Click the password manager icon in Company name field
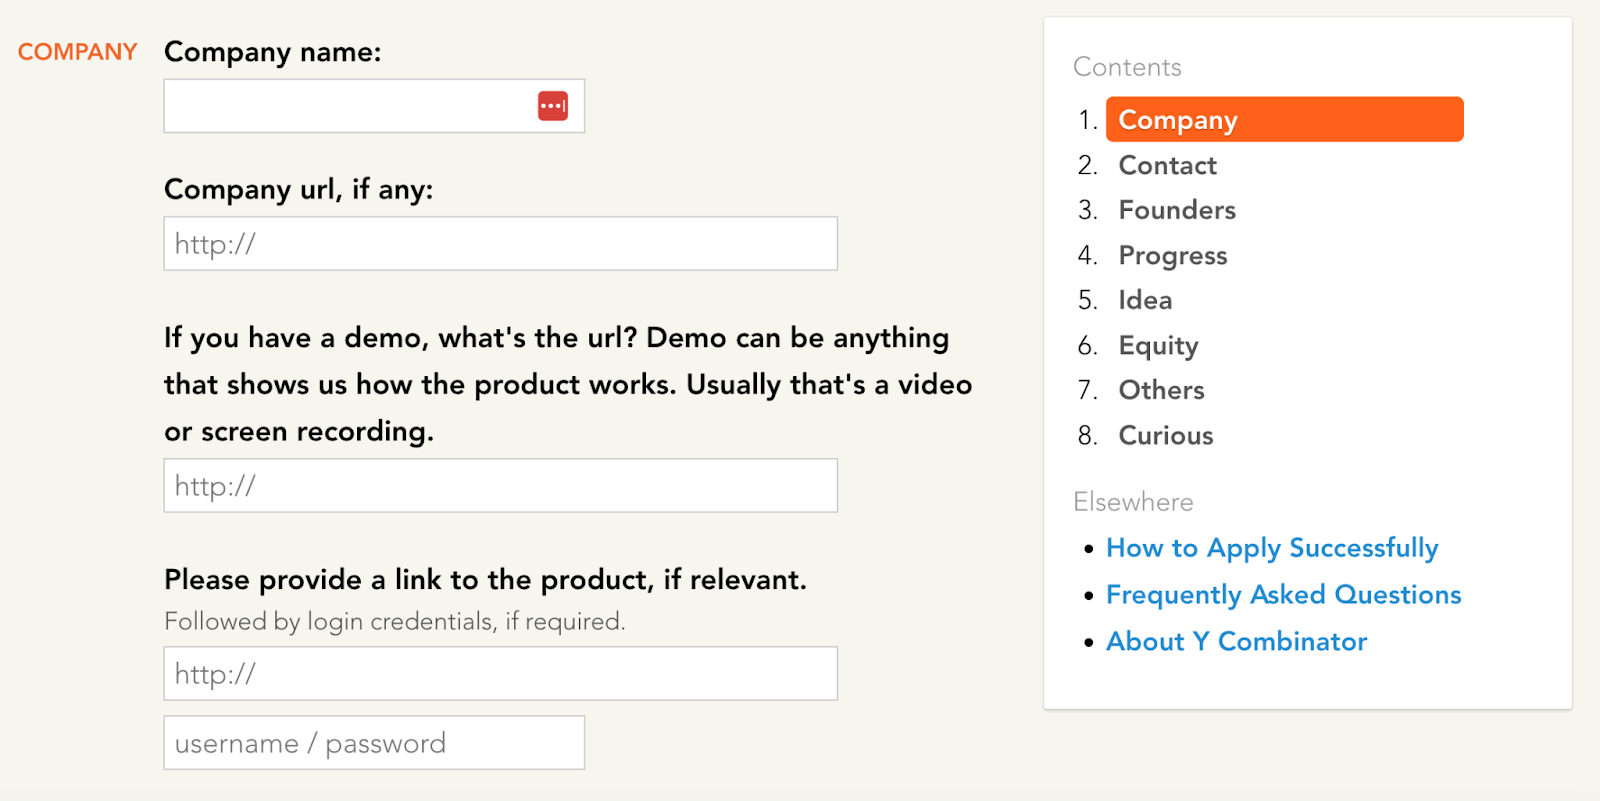1600x801 pixels. 553,106
